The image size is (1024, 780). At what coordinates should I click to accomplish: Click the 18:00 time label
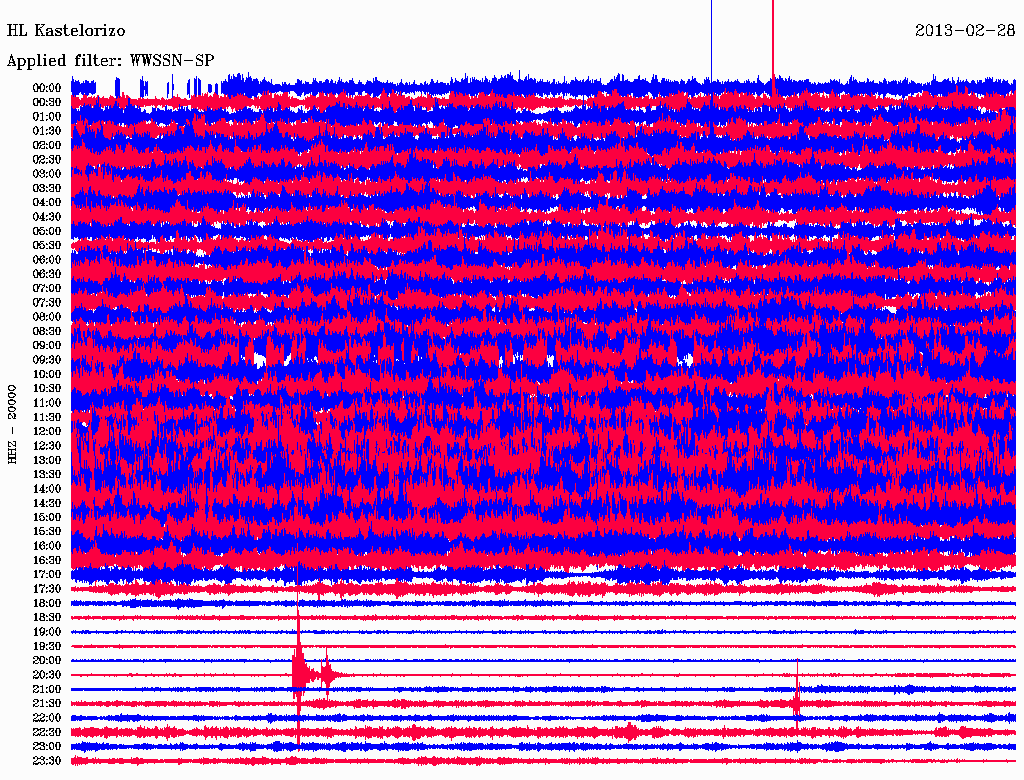47,603
